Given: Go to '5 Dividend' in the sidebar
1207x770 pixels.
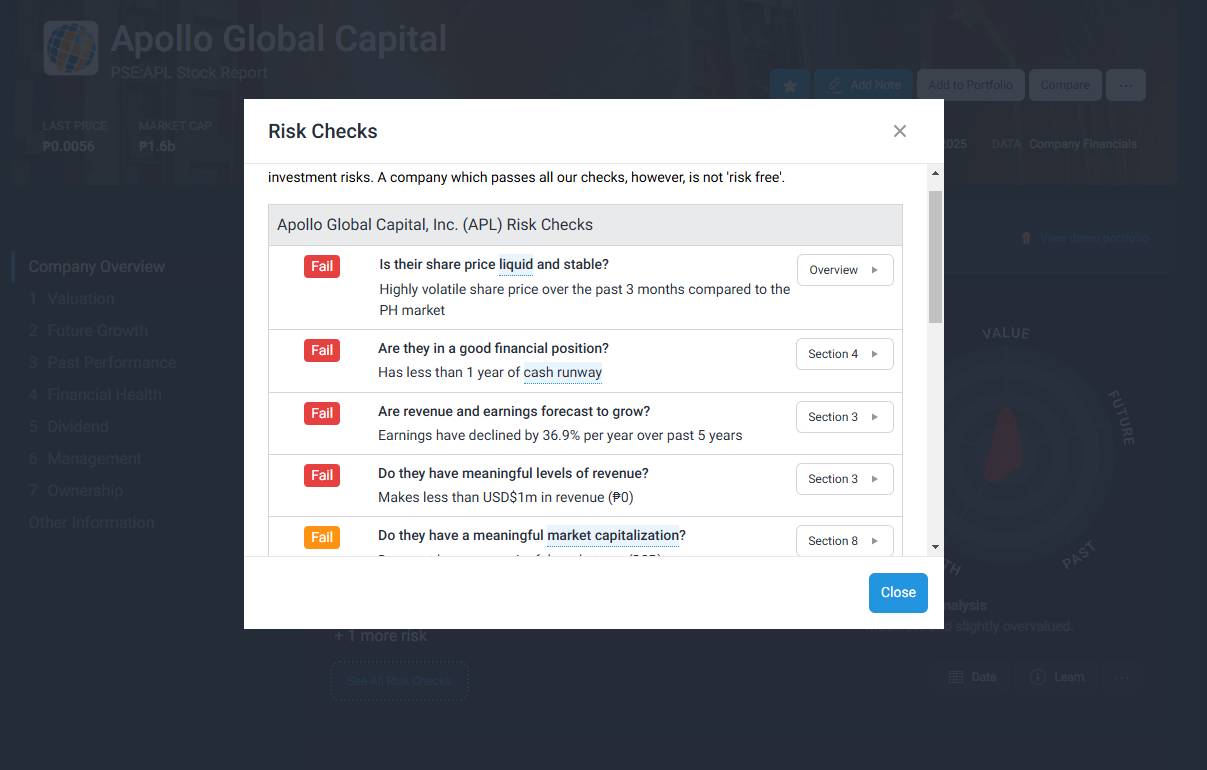Looking at the screenshot, I should [68, 427].
